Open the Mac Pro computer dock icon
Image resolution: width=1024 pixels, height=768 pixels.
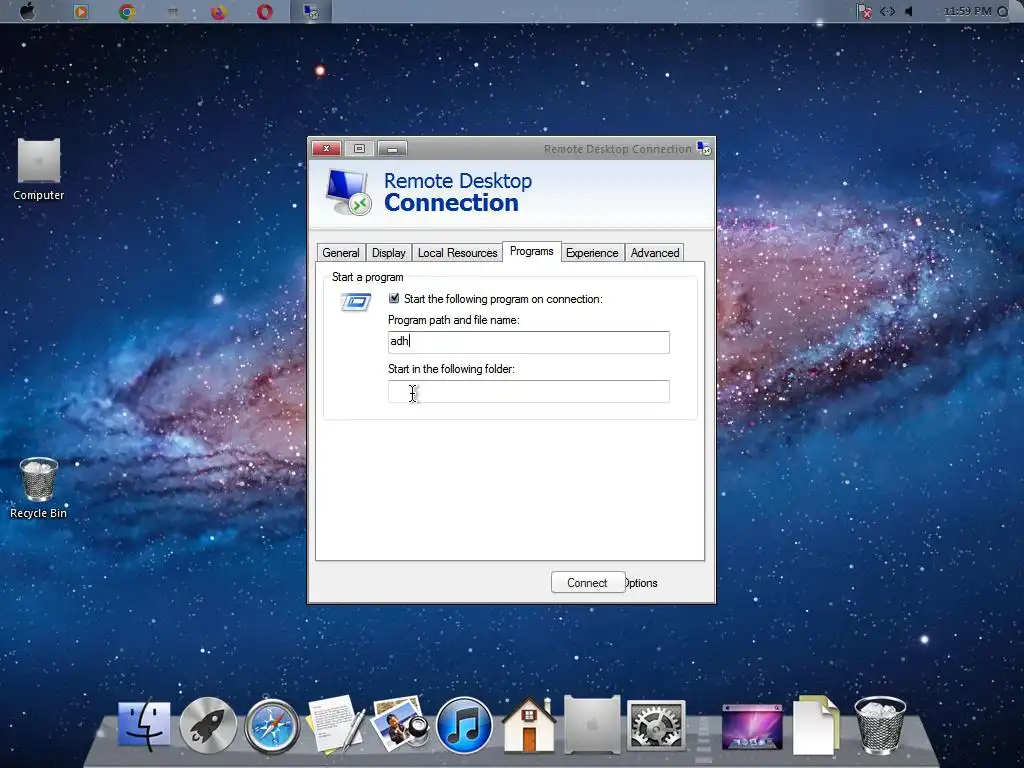(x=592, y=724)
